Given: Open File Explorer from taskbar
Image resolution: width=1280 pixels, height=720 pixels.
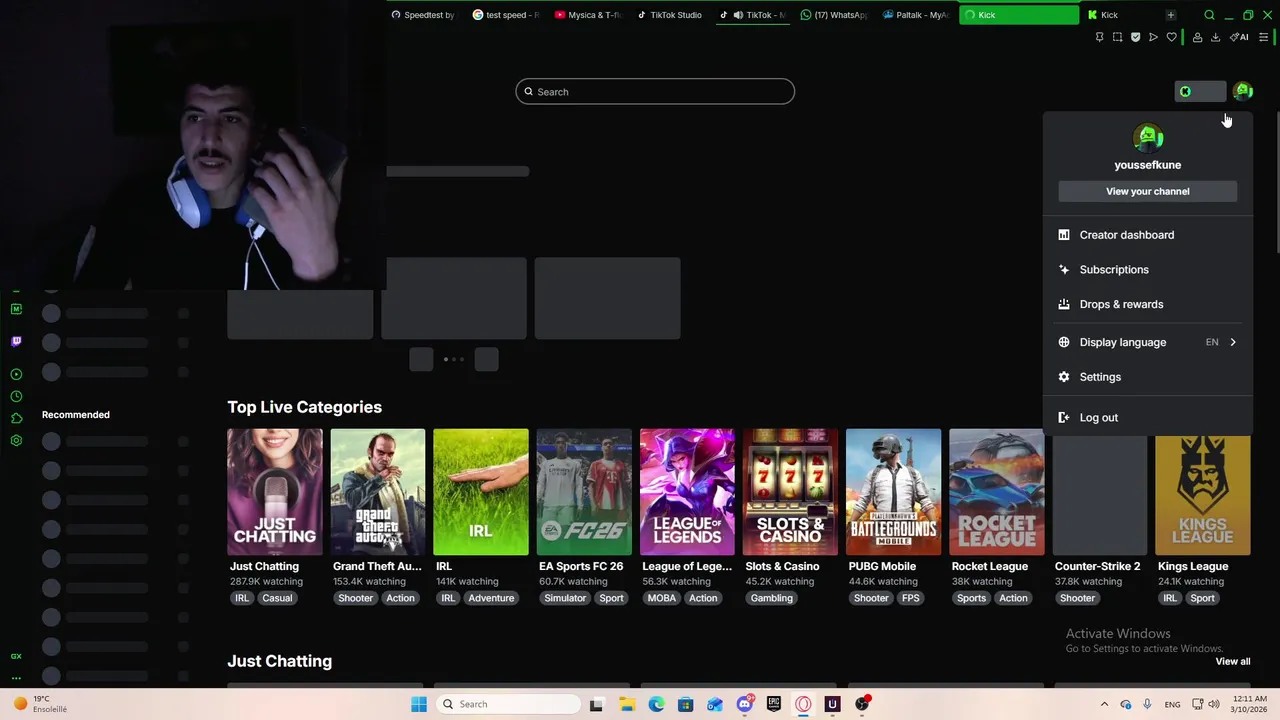Looking at the screenshot, I should (x=627, y=704).
